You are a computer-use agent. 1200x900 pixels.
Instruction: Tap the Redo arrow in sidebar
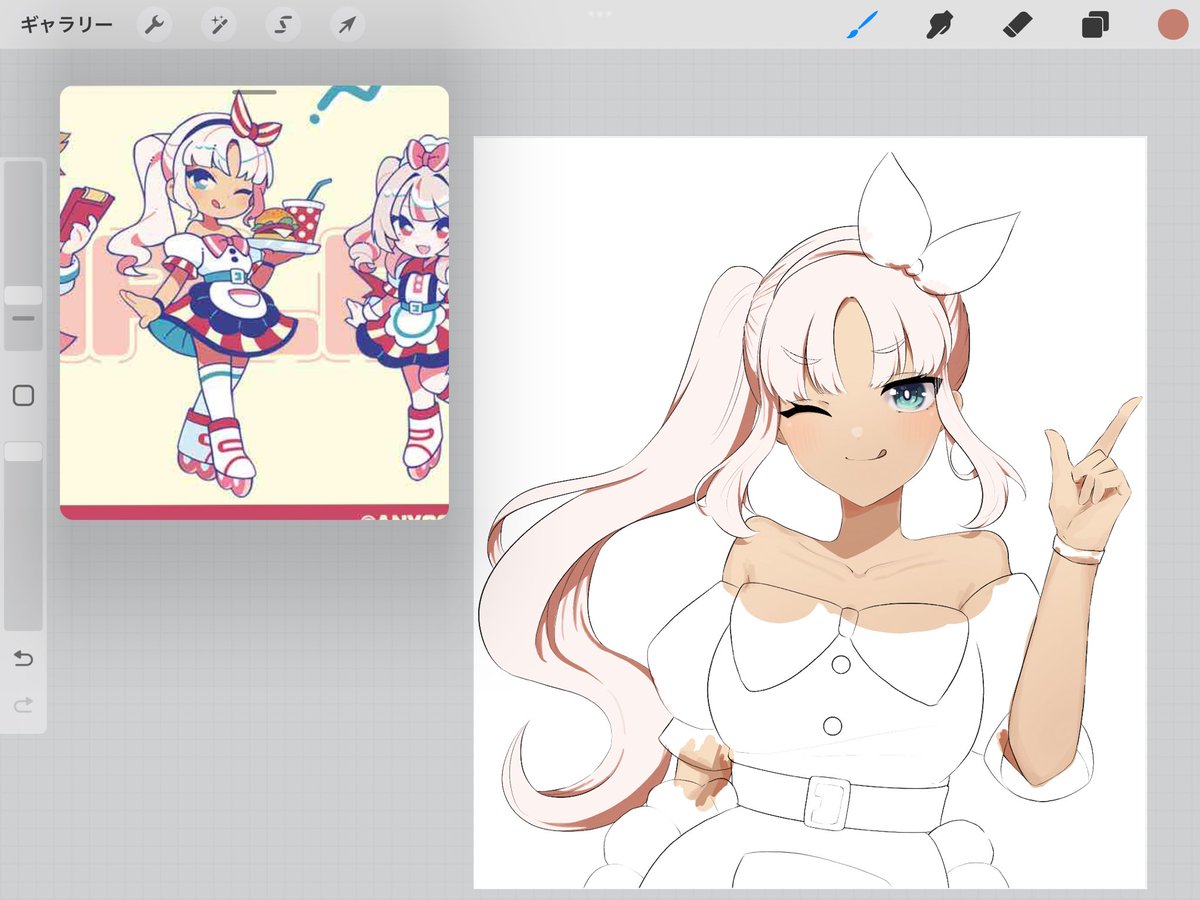coord(23,705)
